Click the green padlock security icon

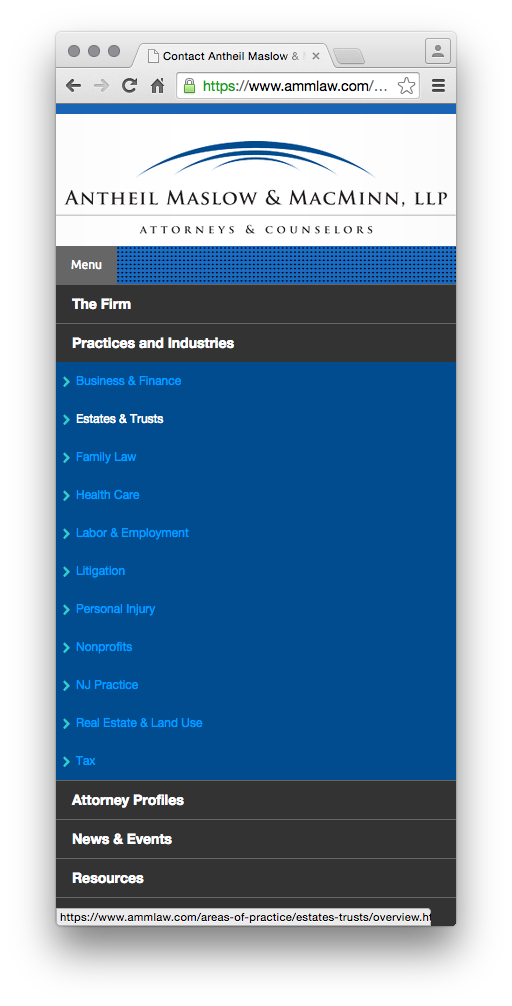coord(189,86)
